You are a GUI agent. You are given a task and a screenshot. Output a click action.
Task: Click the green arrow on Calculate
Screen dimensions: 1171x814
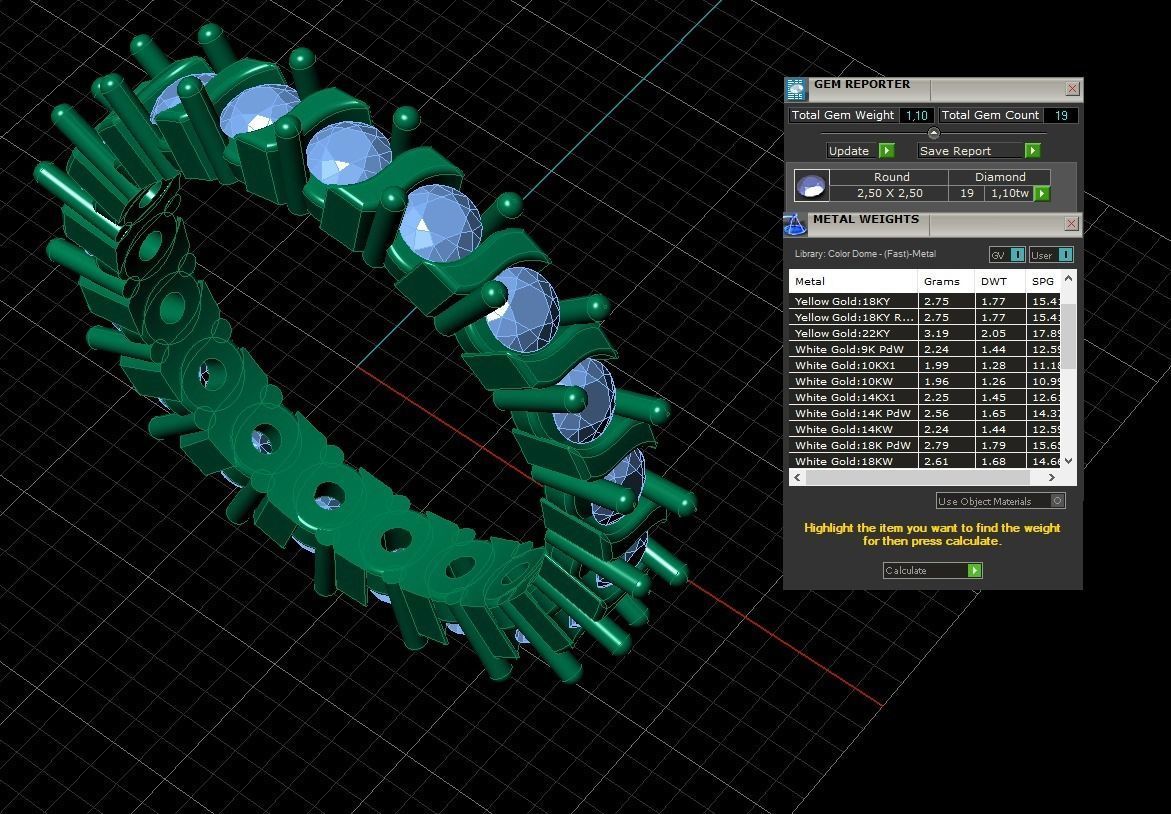point(975,571)
